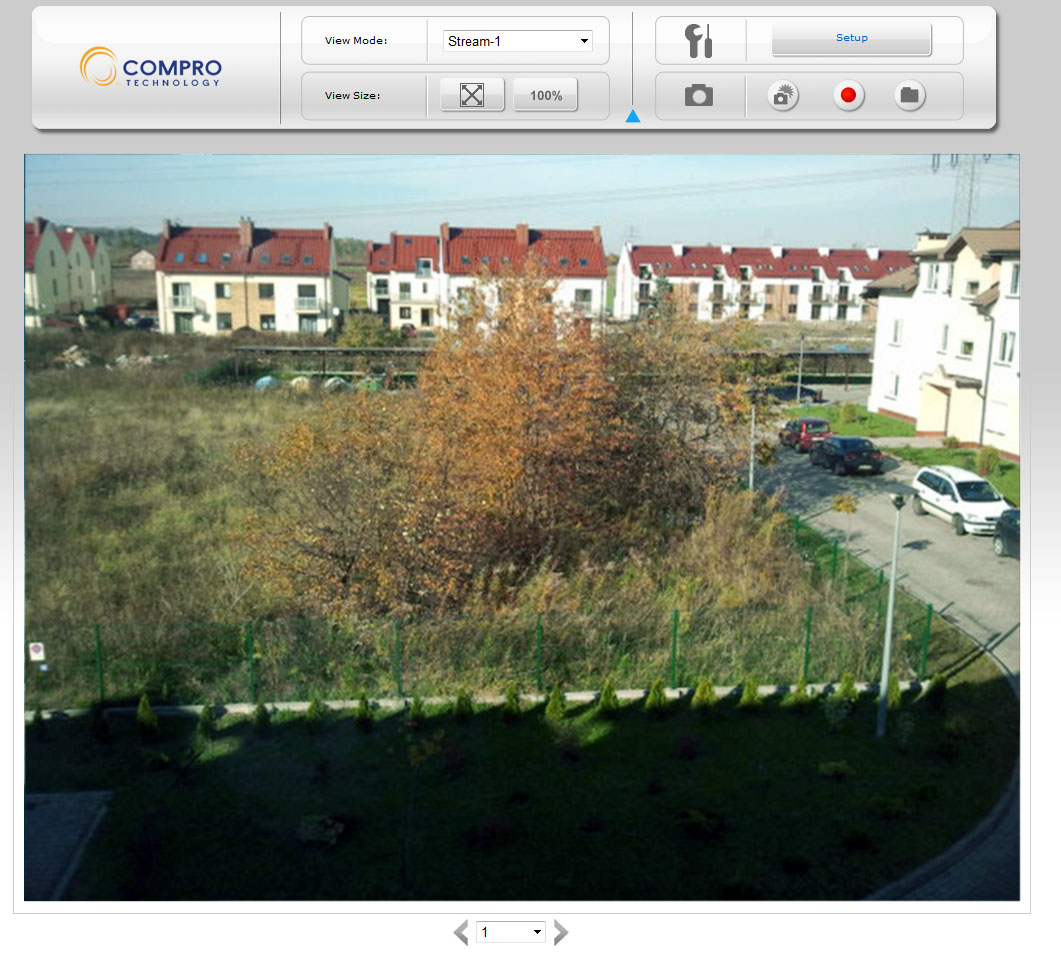
Task: Go to previous camera with left arrow
Action: tap(461, 932)
